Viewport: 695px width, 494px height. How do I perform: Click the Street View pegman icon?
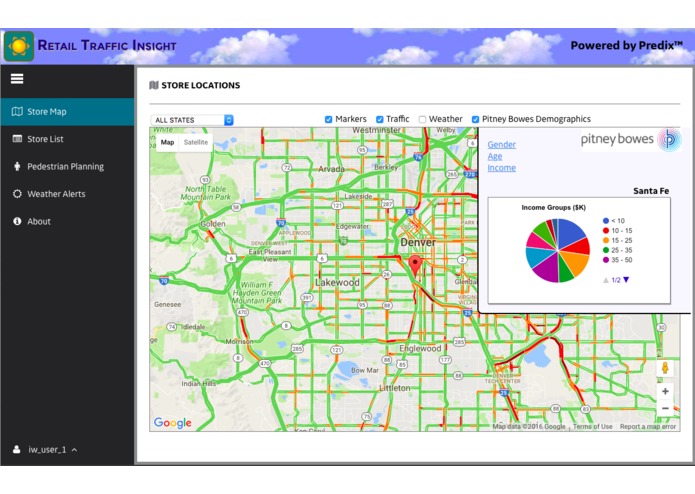pyautogui.click(x=665, y=368)
